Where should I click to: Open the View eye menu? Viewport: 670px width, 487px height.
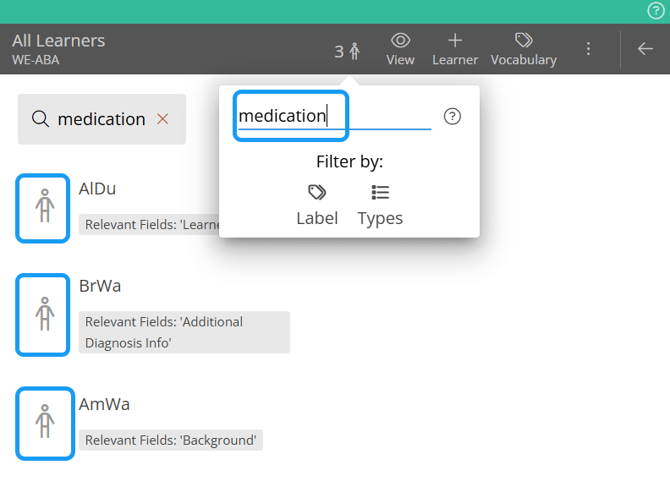(x=400, y=49)
